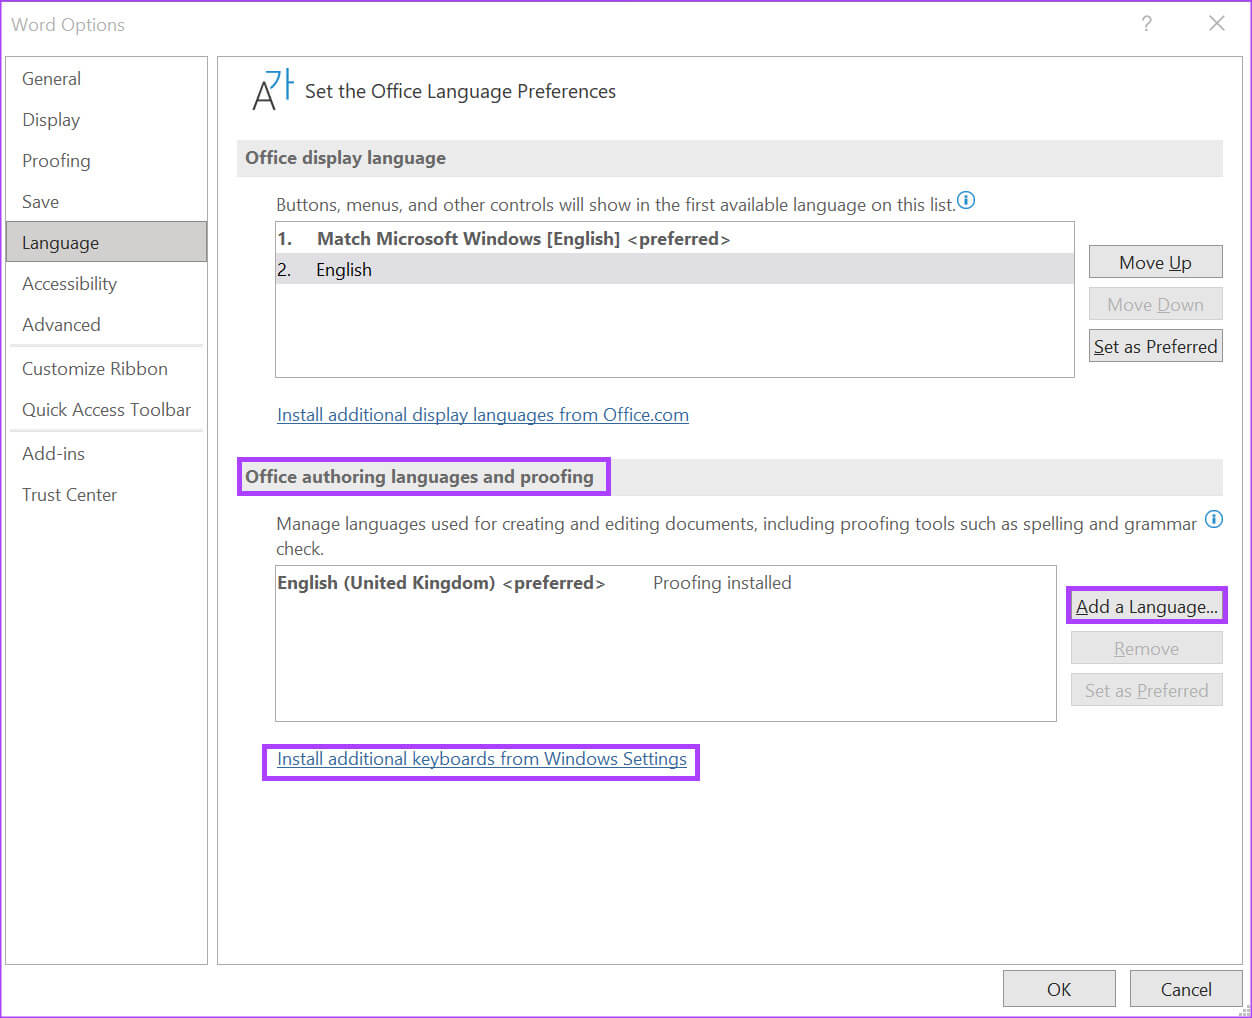Image resolution: width=1252 pixels, height=1018 pixels.
Task: Click the Help question mark icon
Action: tap(1146, 23)
